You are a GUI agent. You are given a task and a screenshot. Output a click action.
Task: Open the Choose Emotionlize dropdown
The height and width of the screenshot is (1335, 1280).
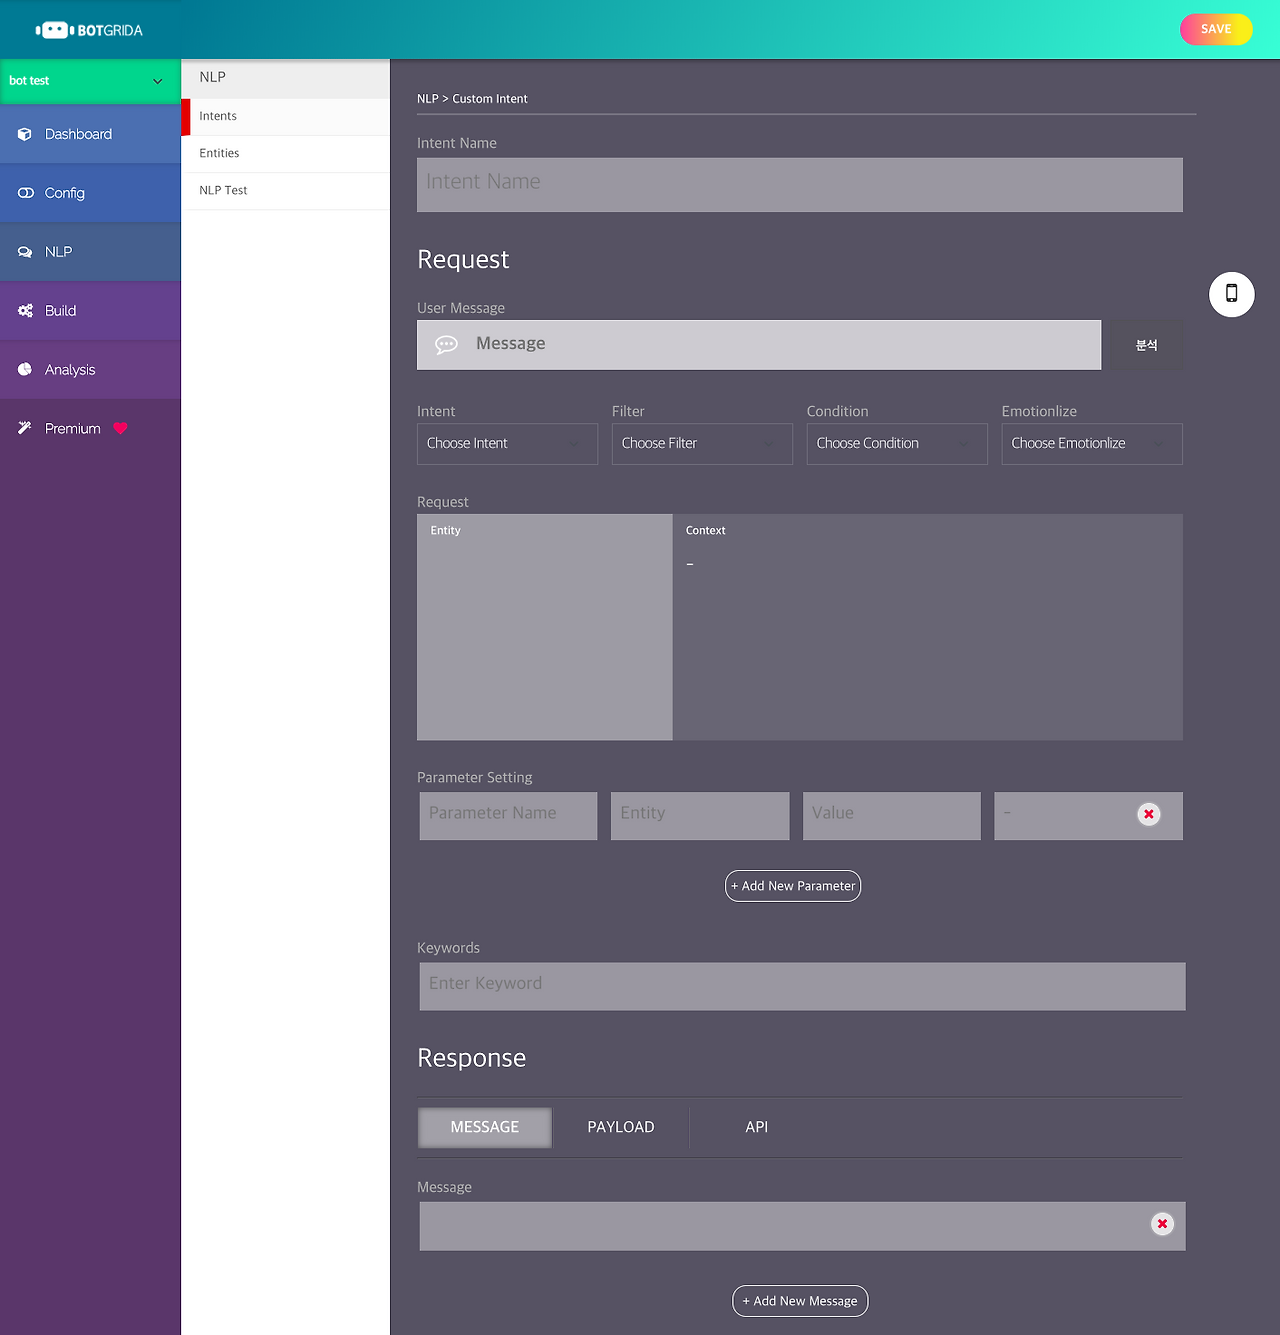click(x=1091, y=443)
